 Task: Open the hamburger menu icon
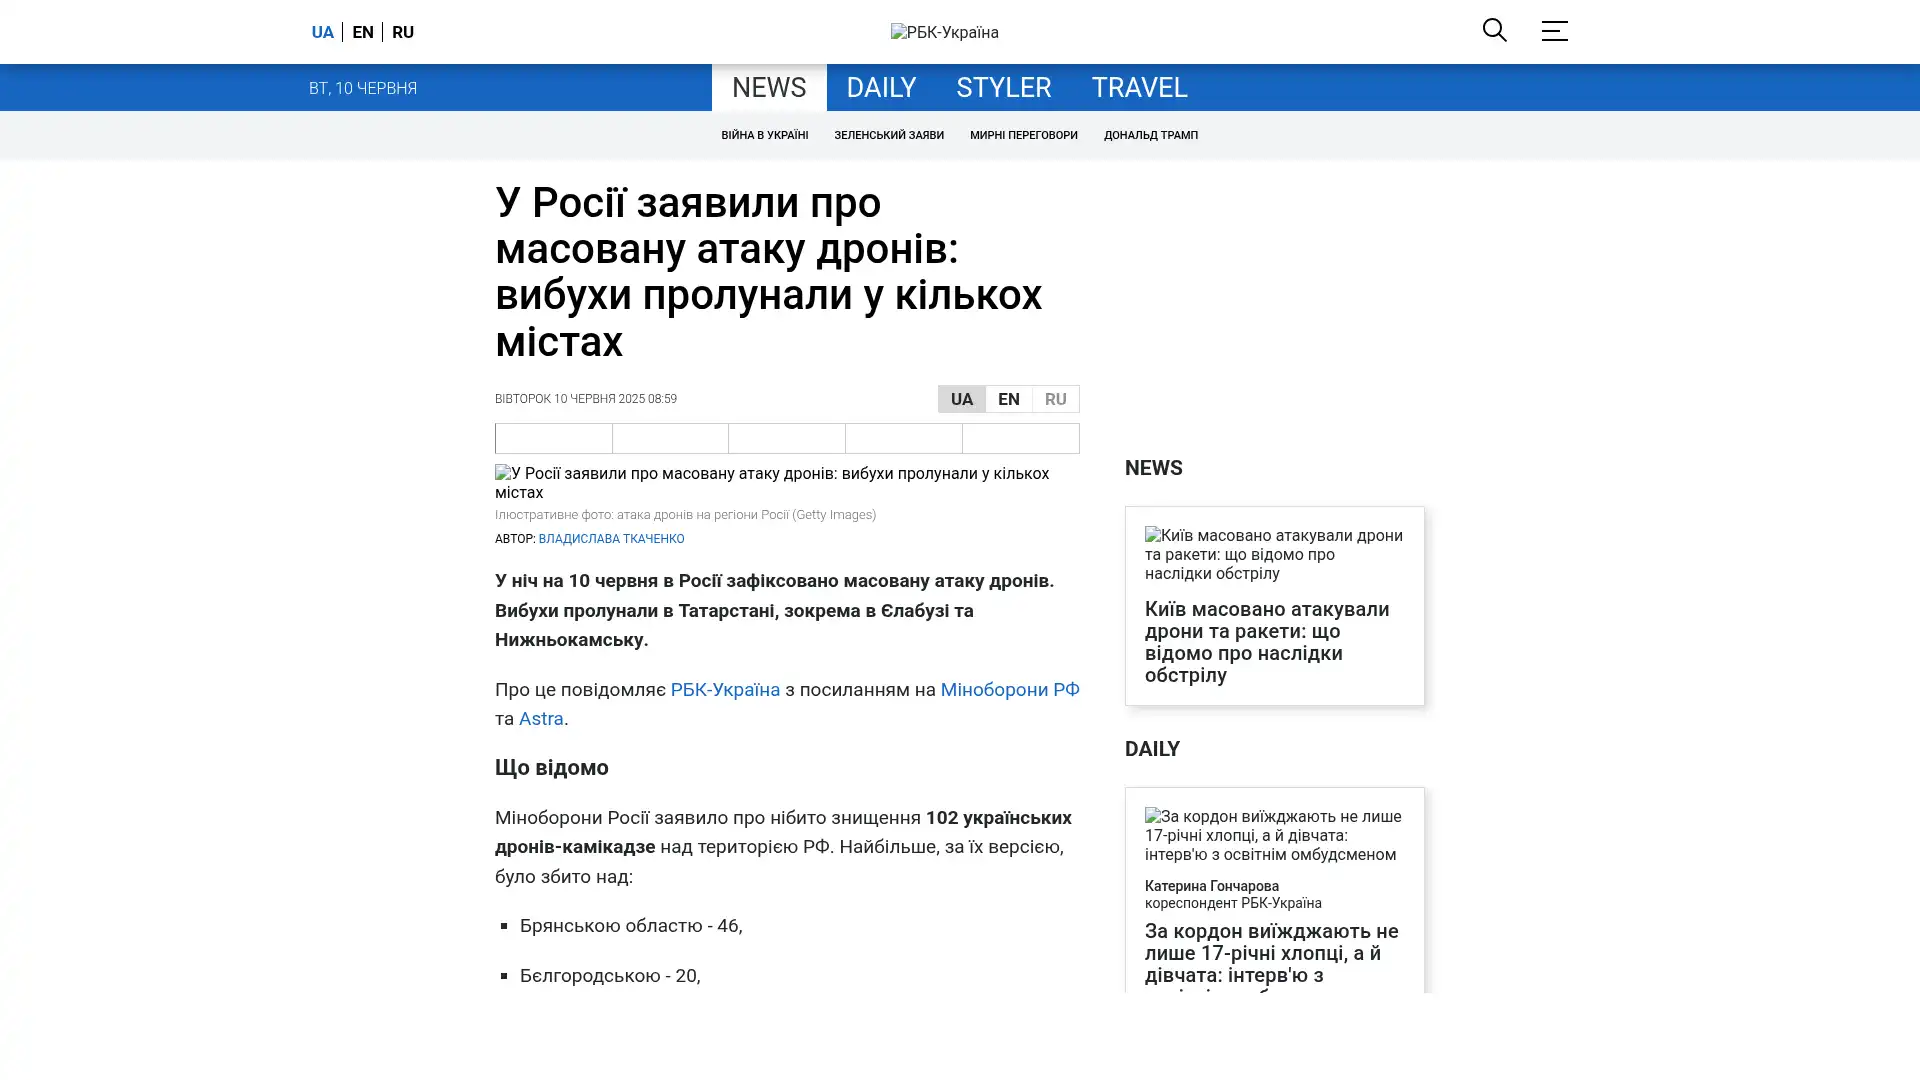[1553, 31]
